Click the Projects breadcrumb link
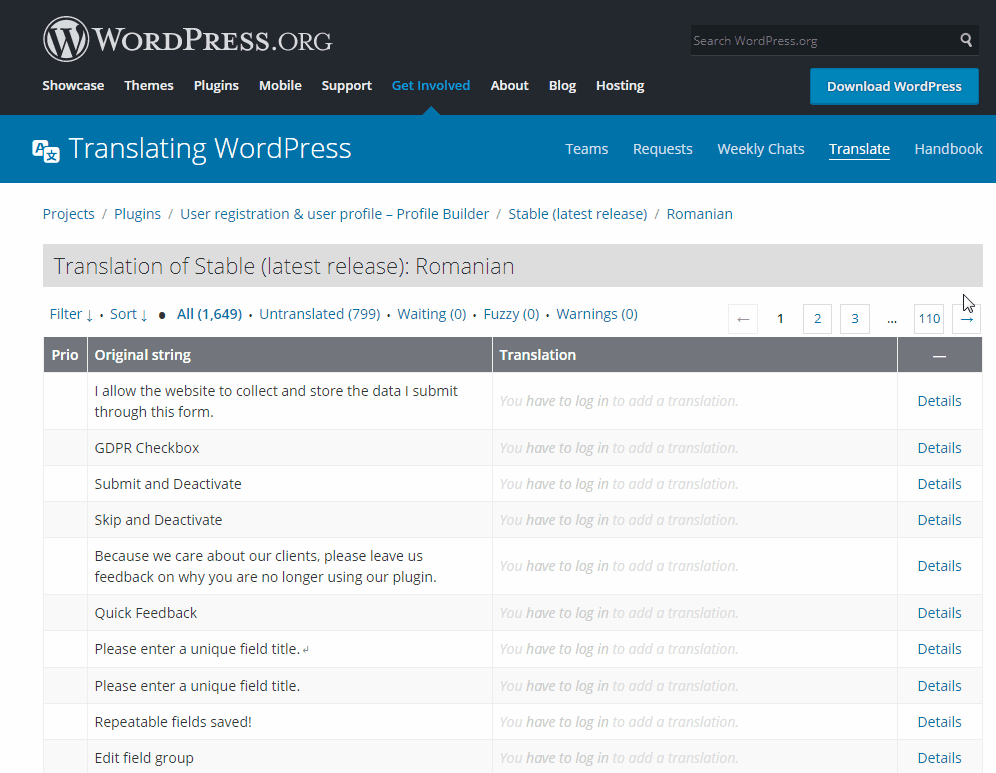This screenshot has height=773, width=996. [69, 214]
